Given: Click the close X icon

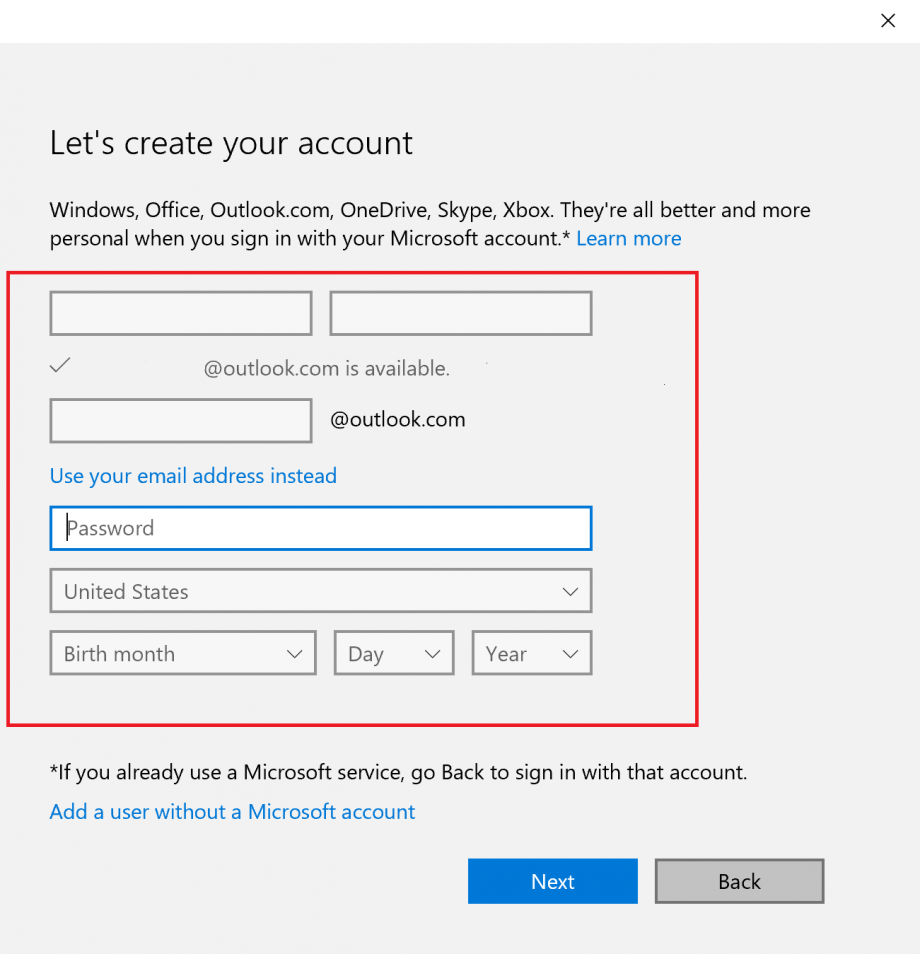Looking at the screenshot, I should tap(887, 20).
